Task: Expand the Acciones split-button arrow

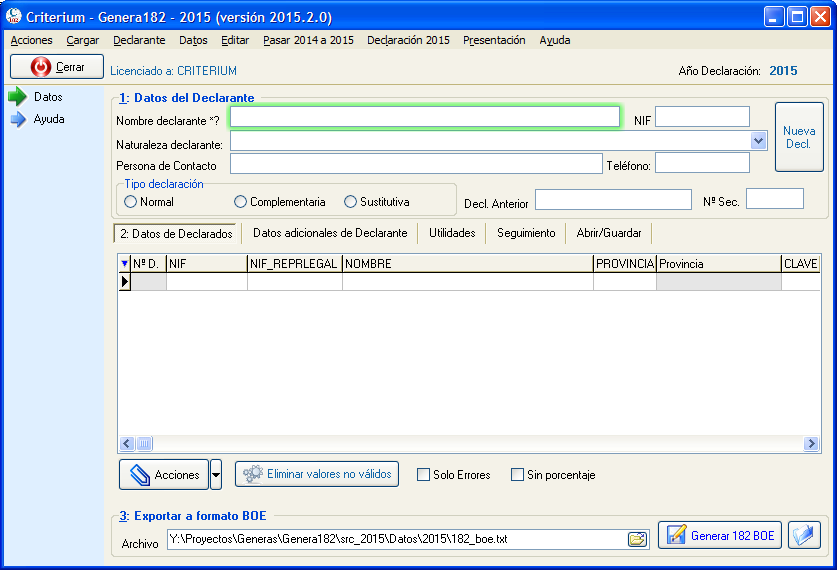Action: click(x=216, y=474)
